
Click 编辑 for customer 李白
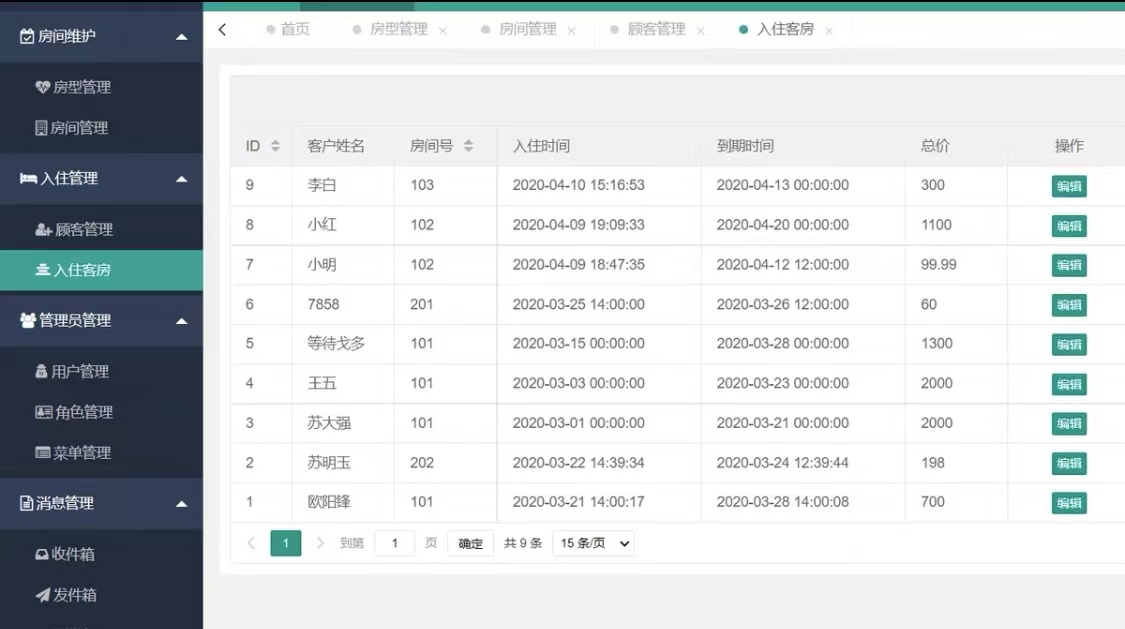(x=1068, y=186)
